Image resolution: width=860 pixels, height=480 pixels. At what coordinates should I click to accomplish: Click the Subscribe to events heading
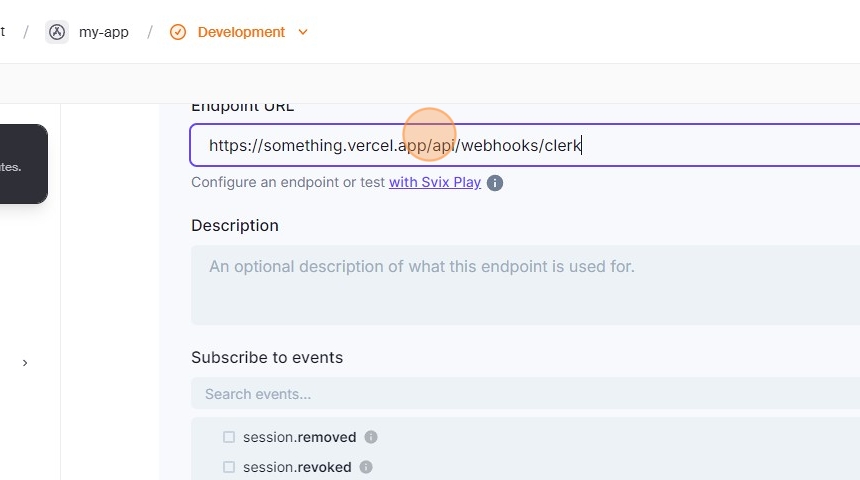267,358
